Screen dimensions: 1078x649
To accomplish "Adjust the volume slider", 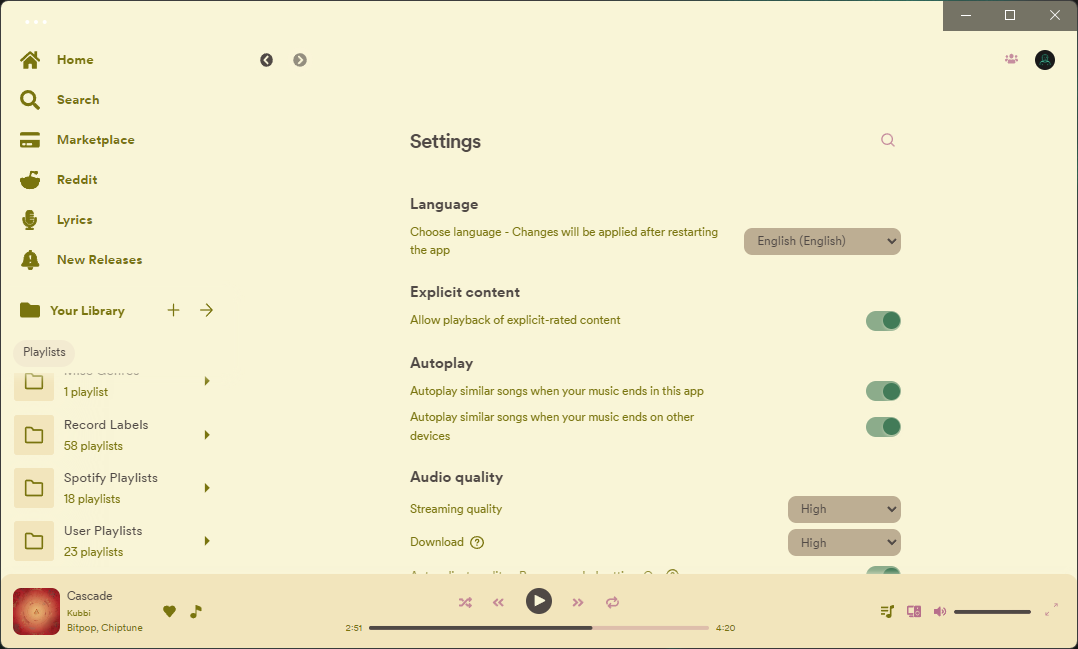I will tap(992, 611).
